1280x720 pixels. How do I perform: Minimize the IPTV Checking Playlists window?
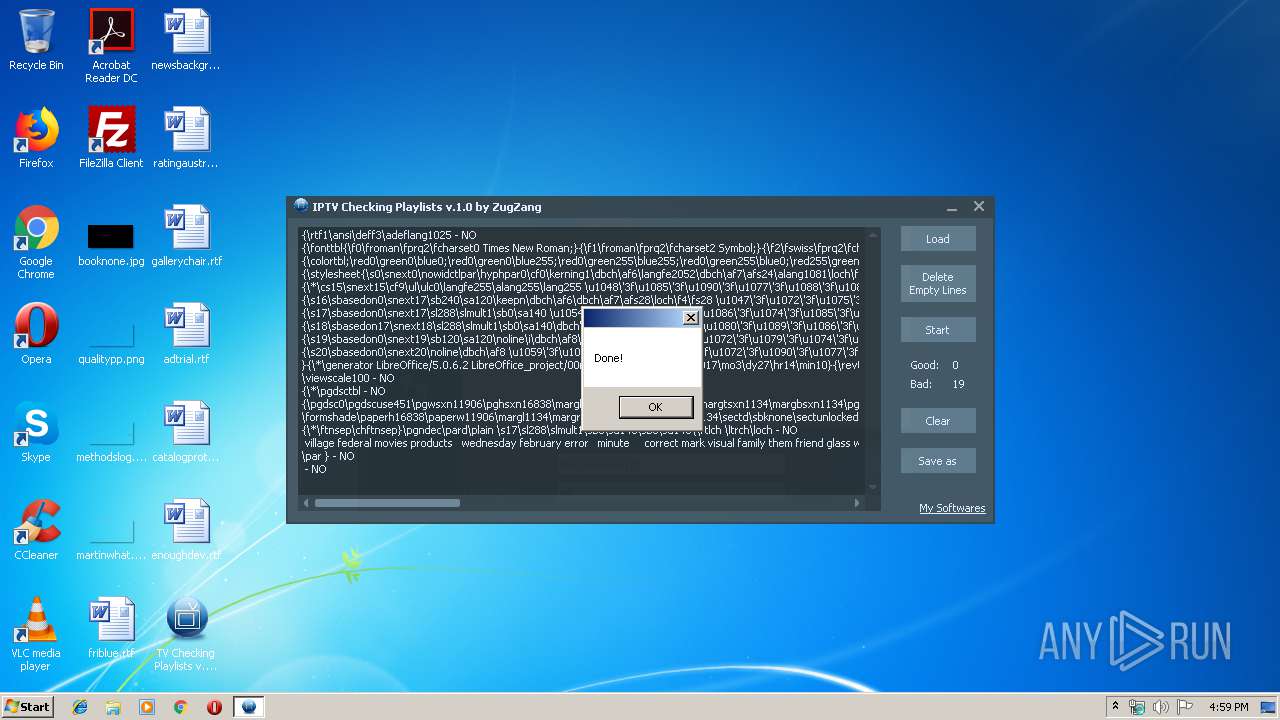[x=952, y=207]
